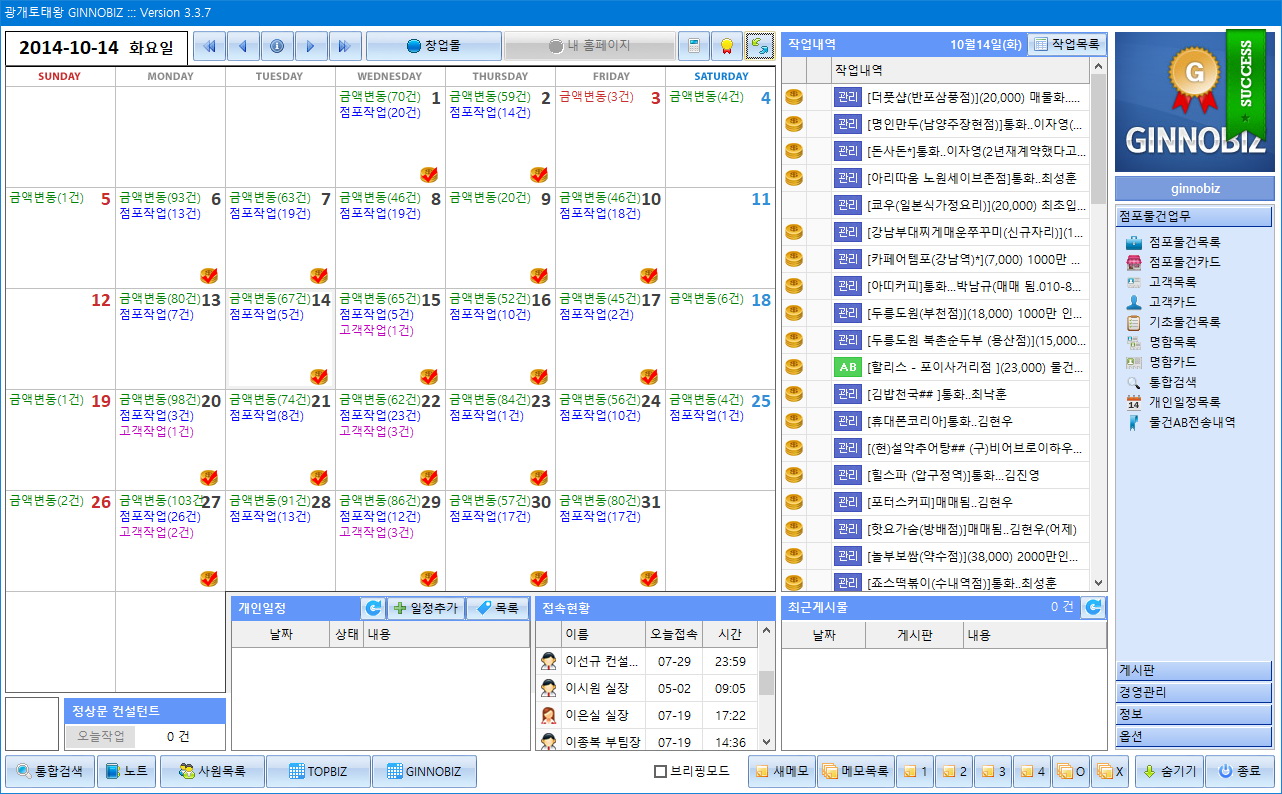Screen dimensions: 1282x794
Task: Click the refresh icon in 개인일정 panel
Action: click(373, 608)
